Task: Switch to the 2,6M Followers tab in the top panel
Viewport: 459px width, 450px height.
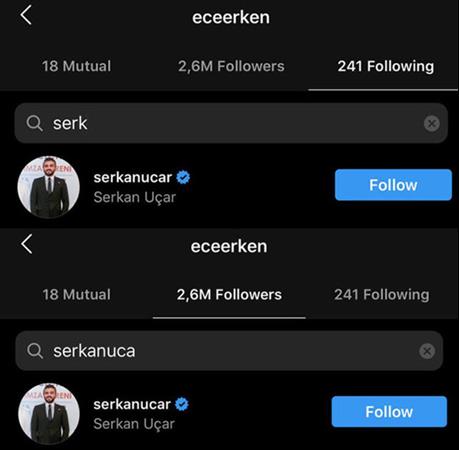Action: point(231,66)
